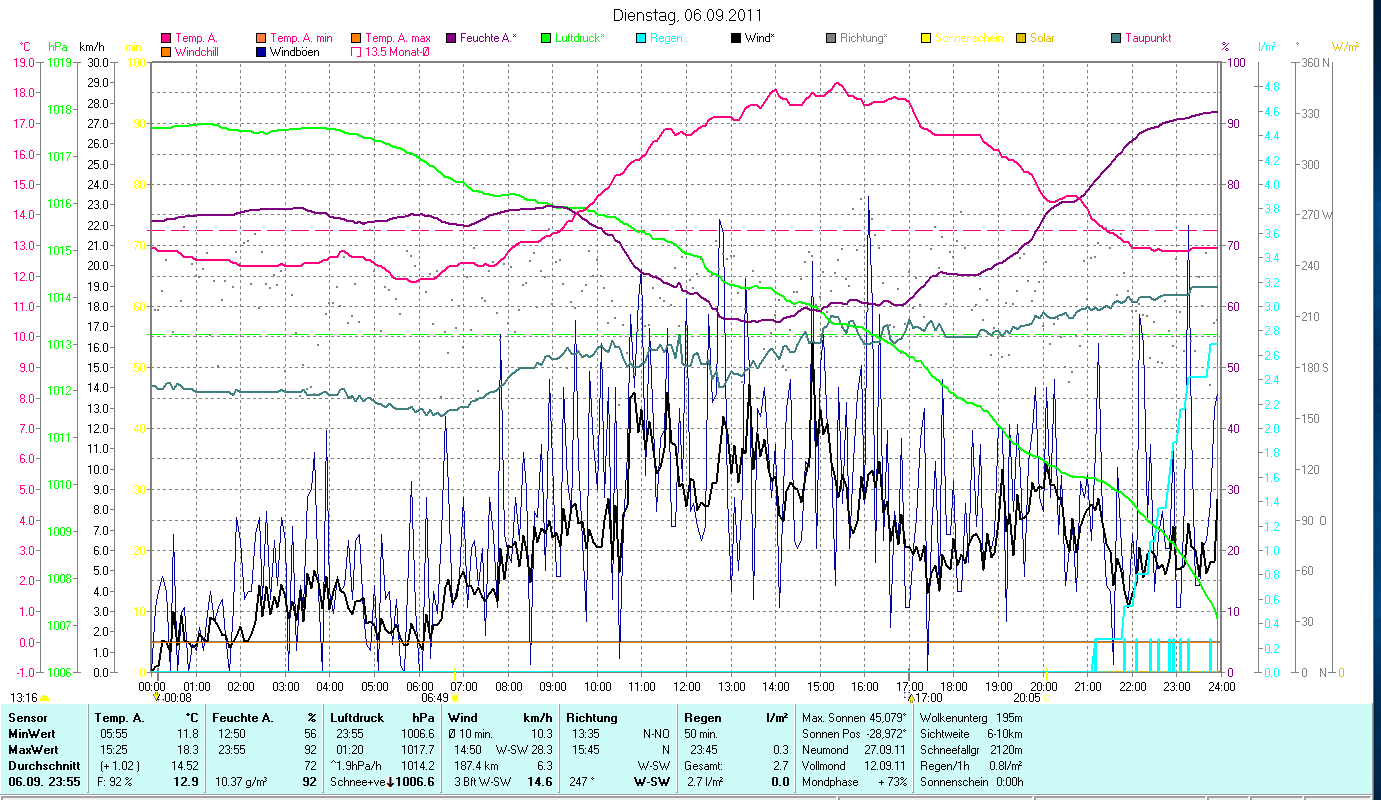Click the Taupunkt legend label
1381x800 pixels.
(x=1148, y=38)
